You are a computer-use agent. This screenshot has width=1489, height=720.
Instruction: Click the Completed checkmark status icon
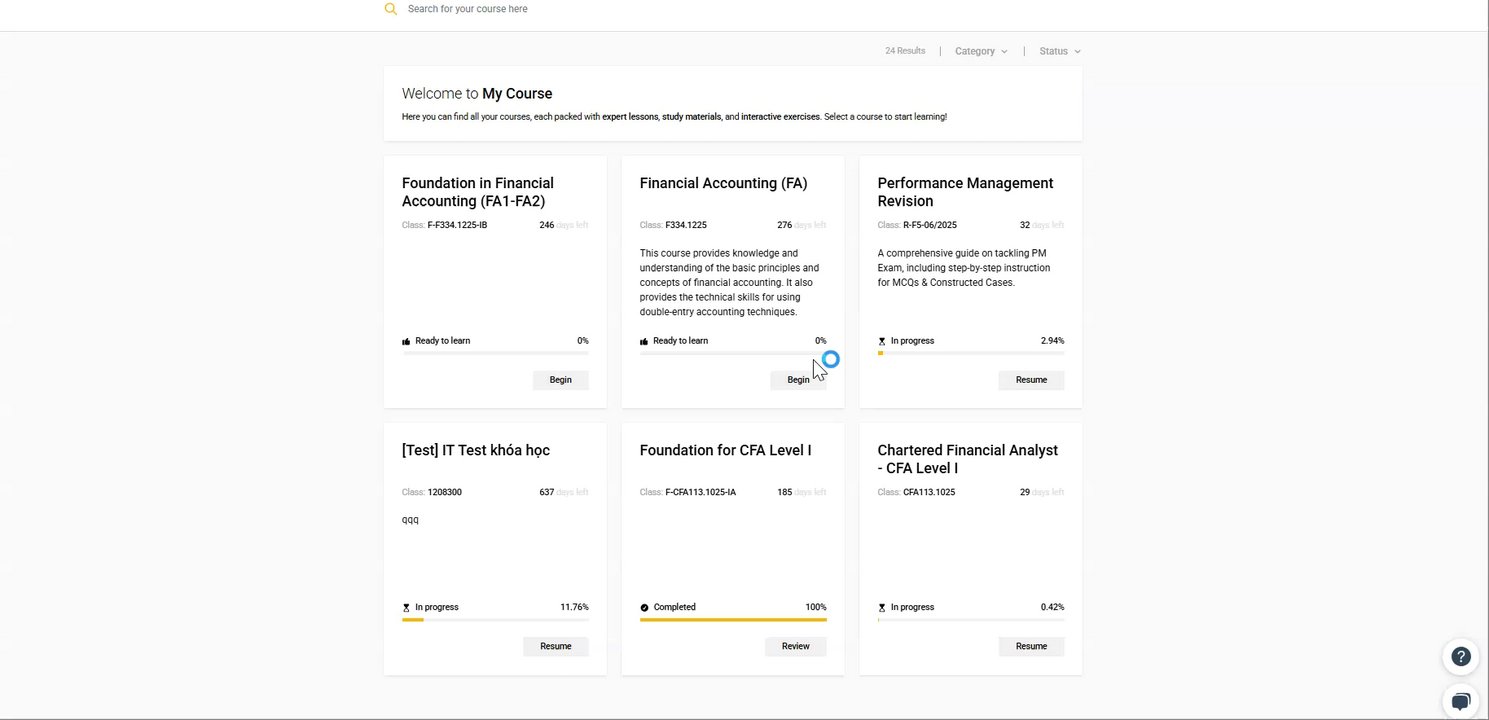coord(645,608)
